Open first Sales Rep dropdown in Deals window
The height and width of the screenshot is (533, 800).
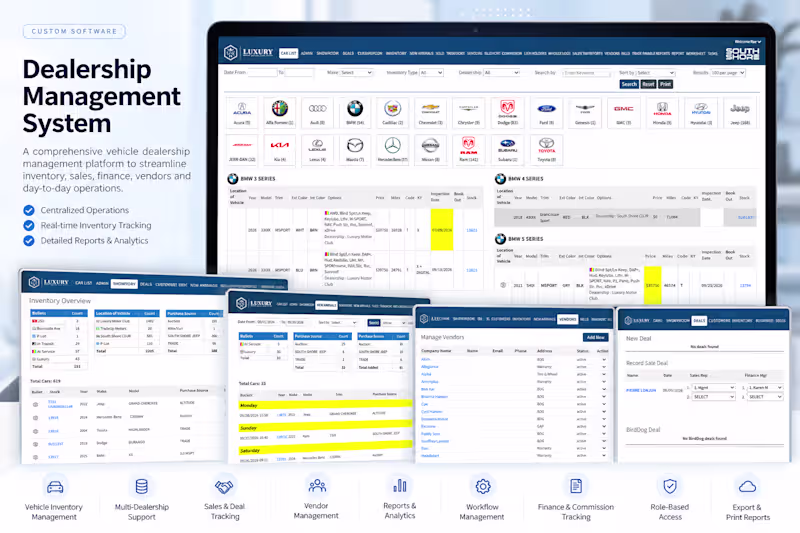(x=714, y=388)
